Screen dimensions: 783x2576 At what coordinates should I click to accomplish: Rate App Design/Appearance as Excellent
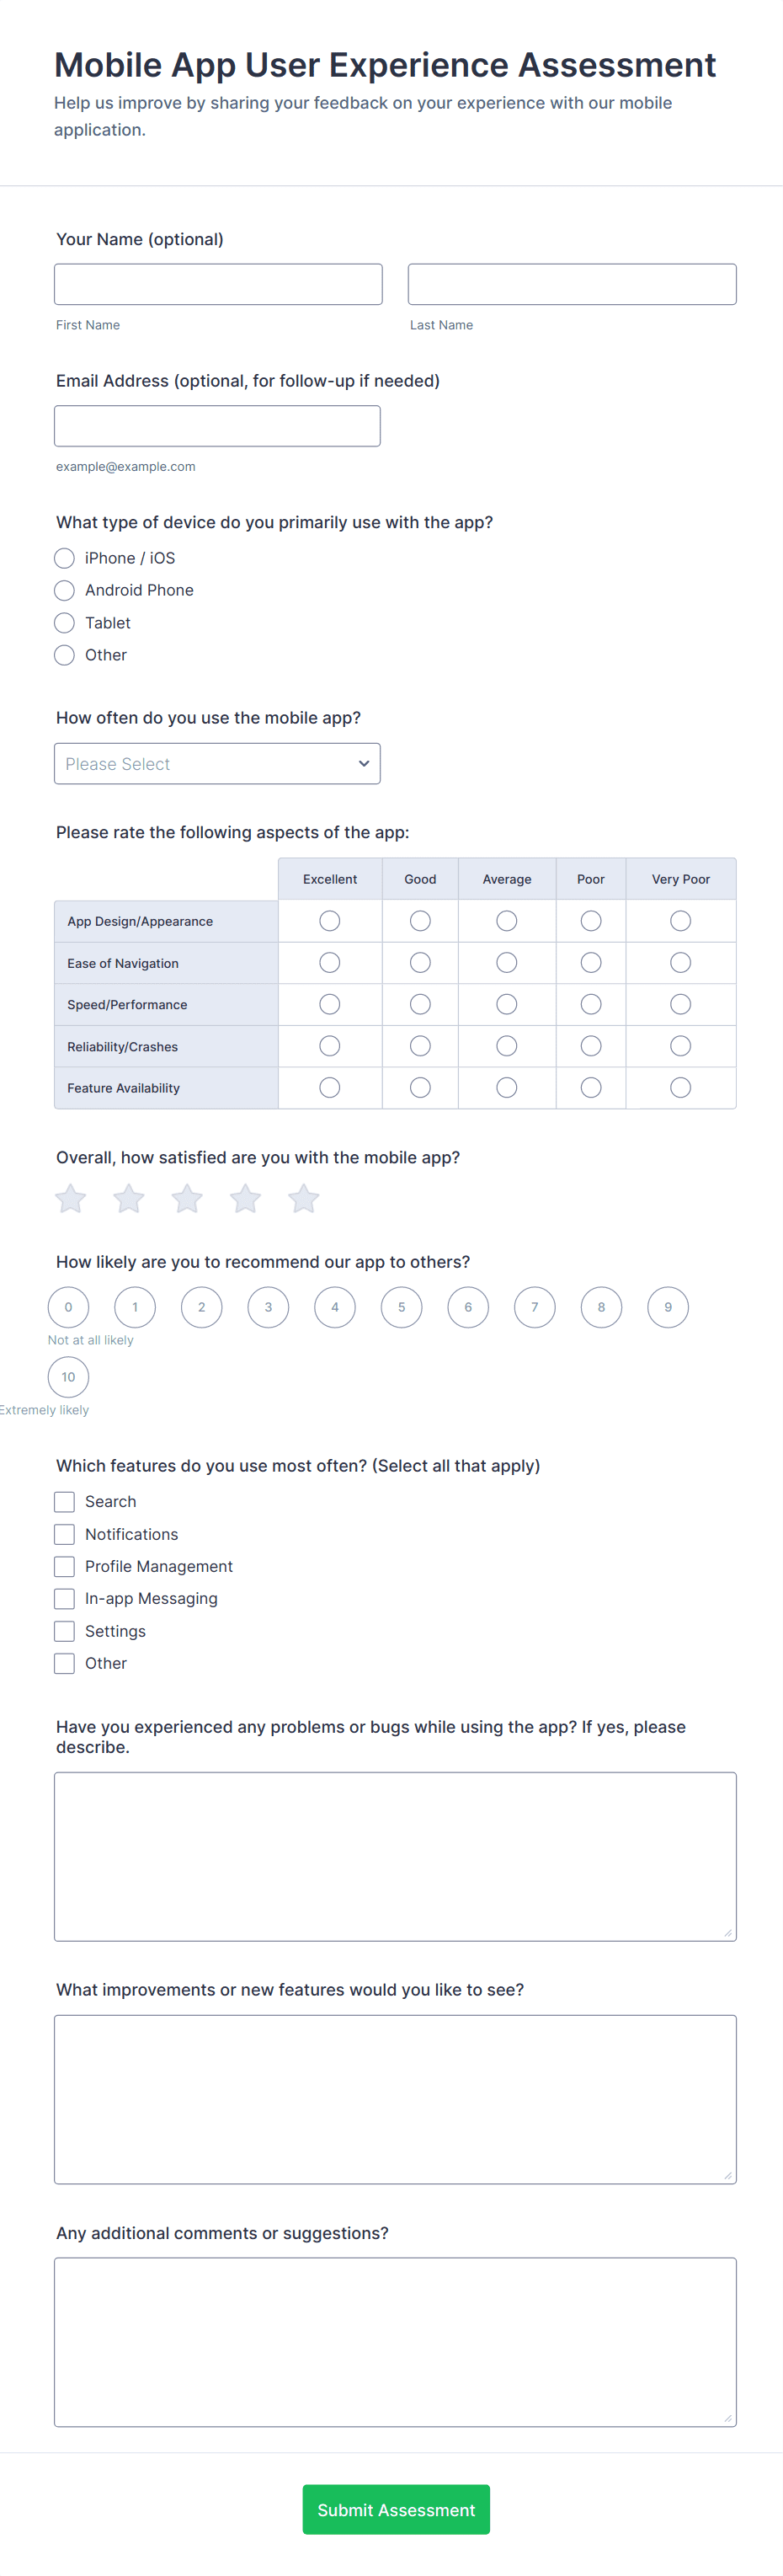tap(329, 921)
